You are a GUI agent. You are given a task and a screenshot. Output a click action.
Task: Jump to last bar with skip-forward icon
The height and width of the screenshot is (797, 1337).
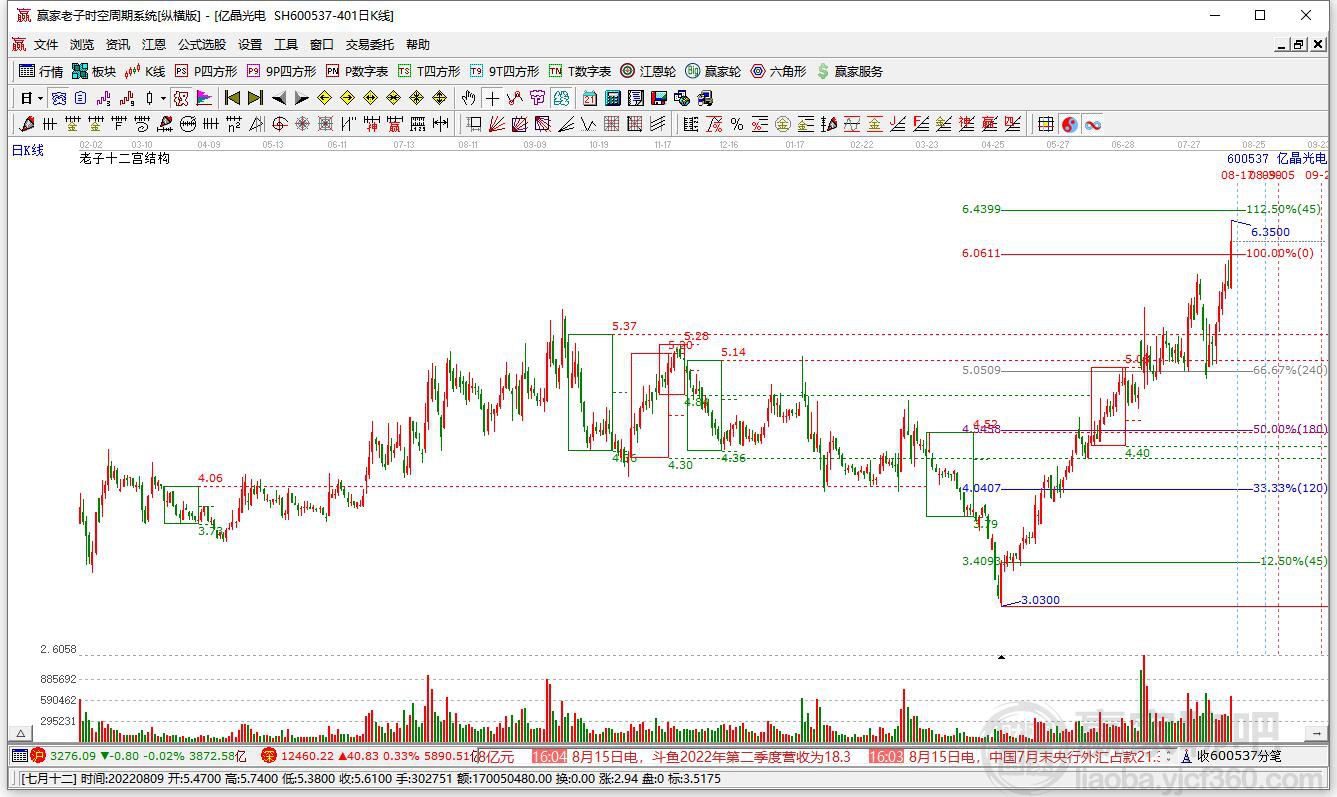(255, 98)
